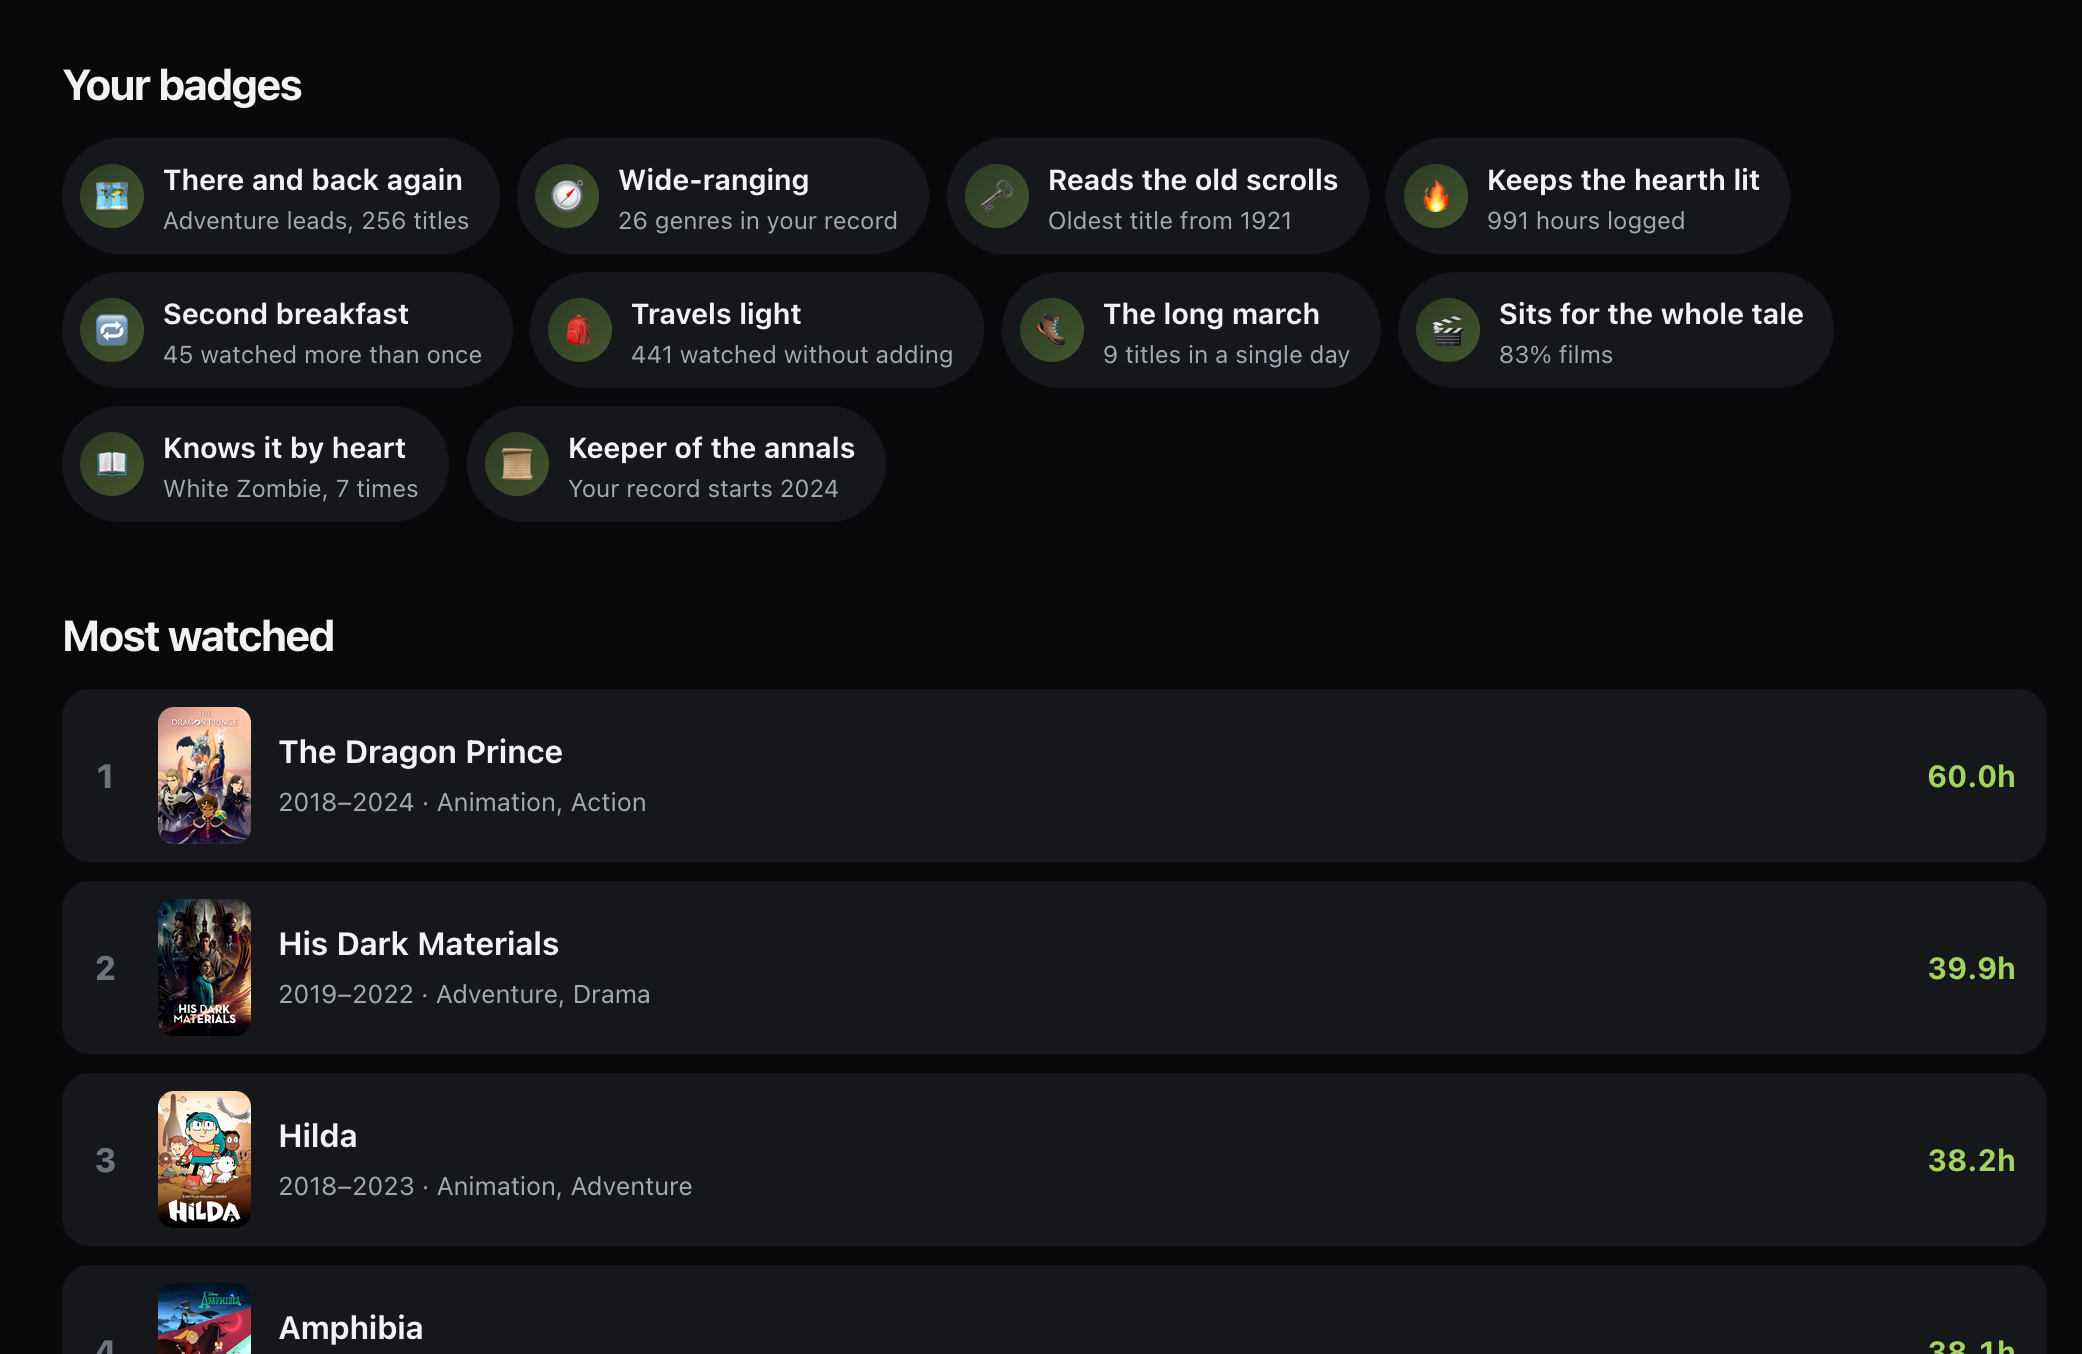This screenshot has height=1354, width=2082.
Task: Click the 60.0h watch time for Dragon Prince
Action: pyautogui.click(x=1971, y=776)
